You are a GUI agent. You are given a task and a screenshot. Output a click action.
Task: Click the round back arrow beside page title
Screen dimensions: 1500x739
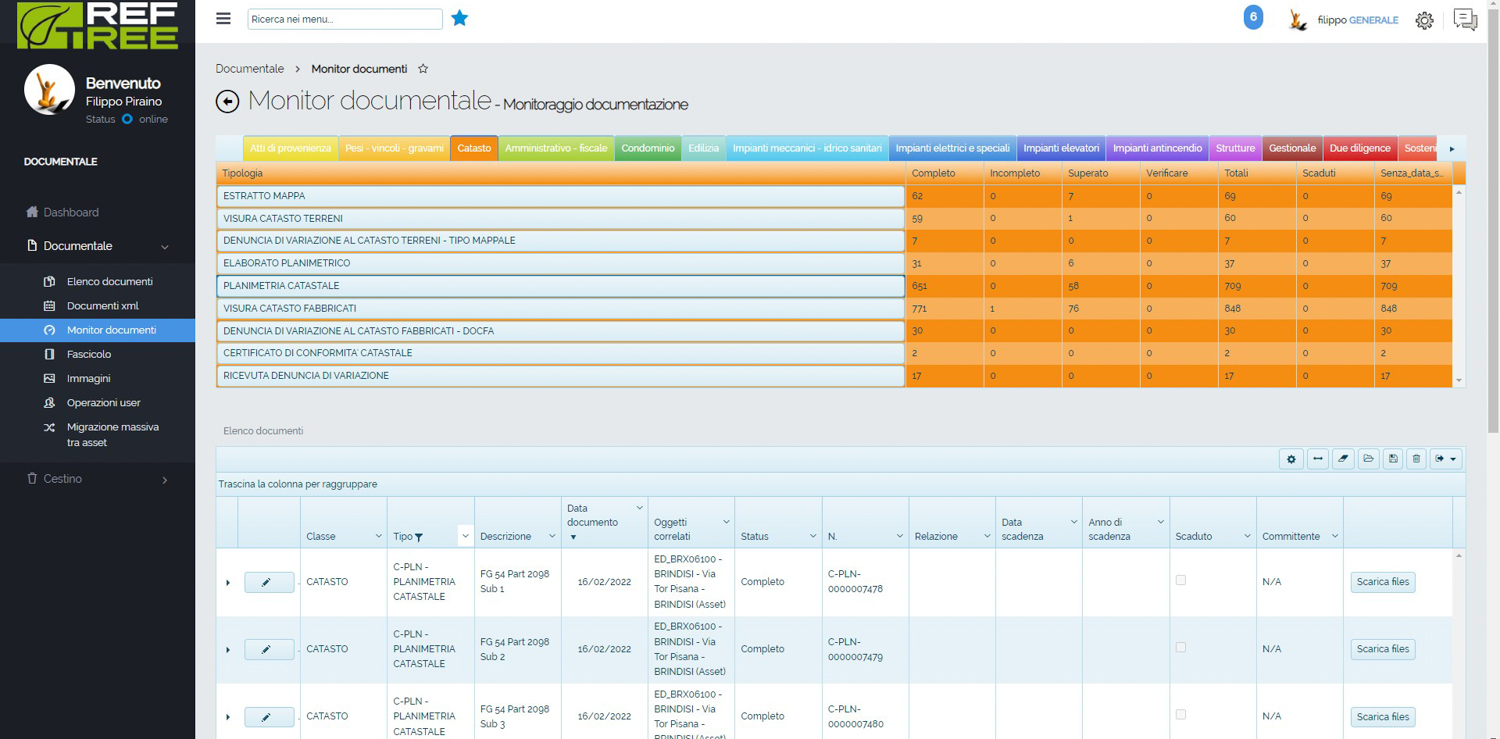[x=228, y=101]
